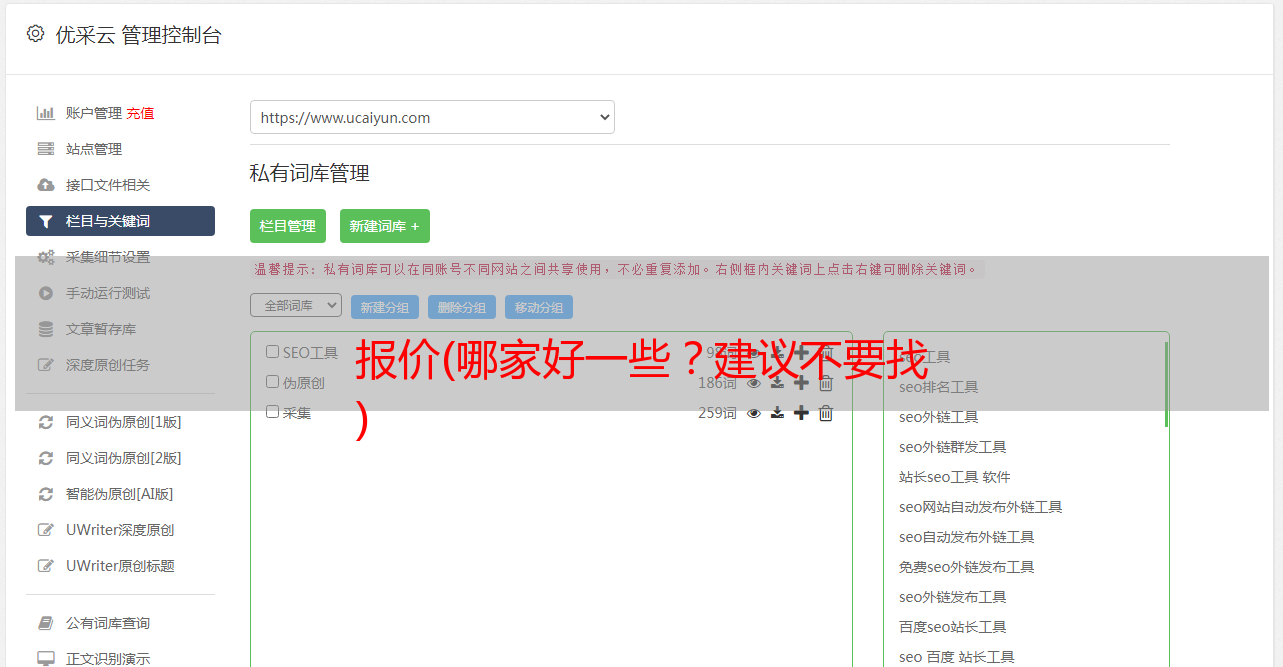Click the eye icon in the 采集 row

pyautogui.click(x=754, y=413)
